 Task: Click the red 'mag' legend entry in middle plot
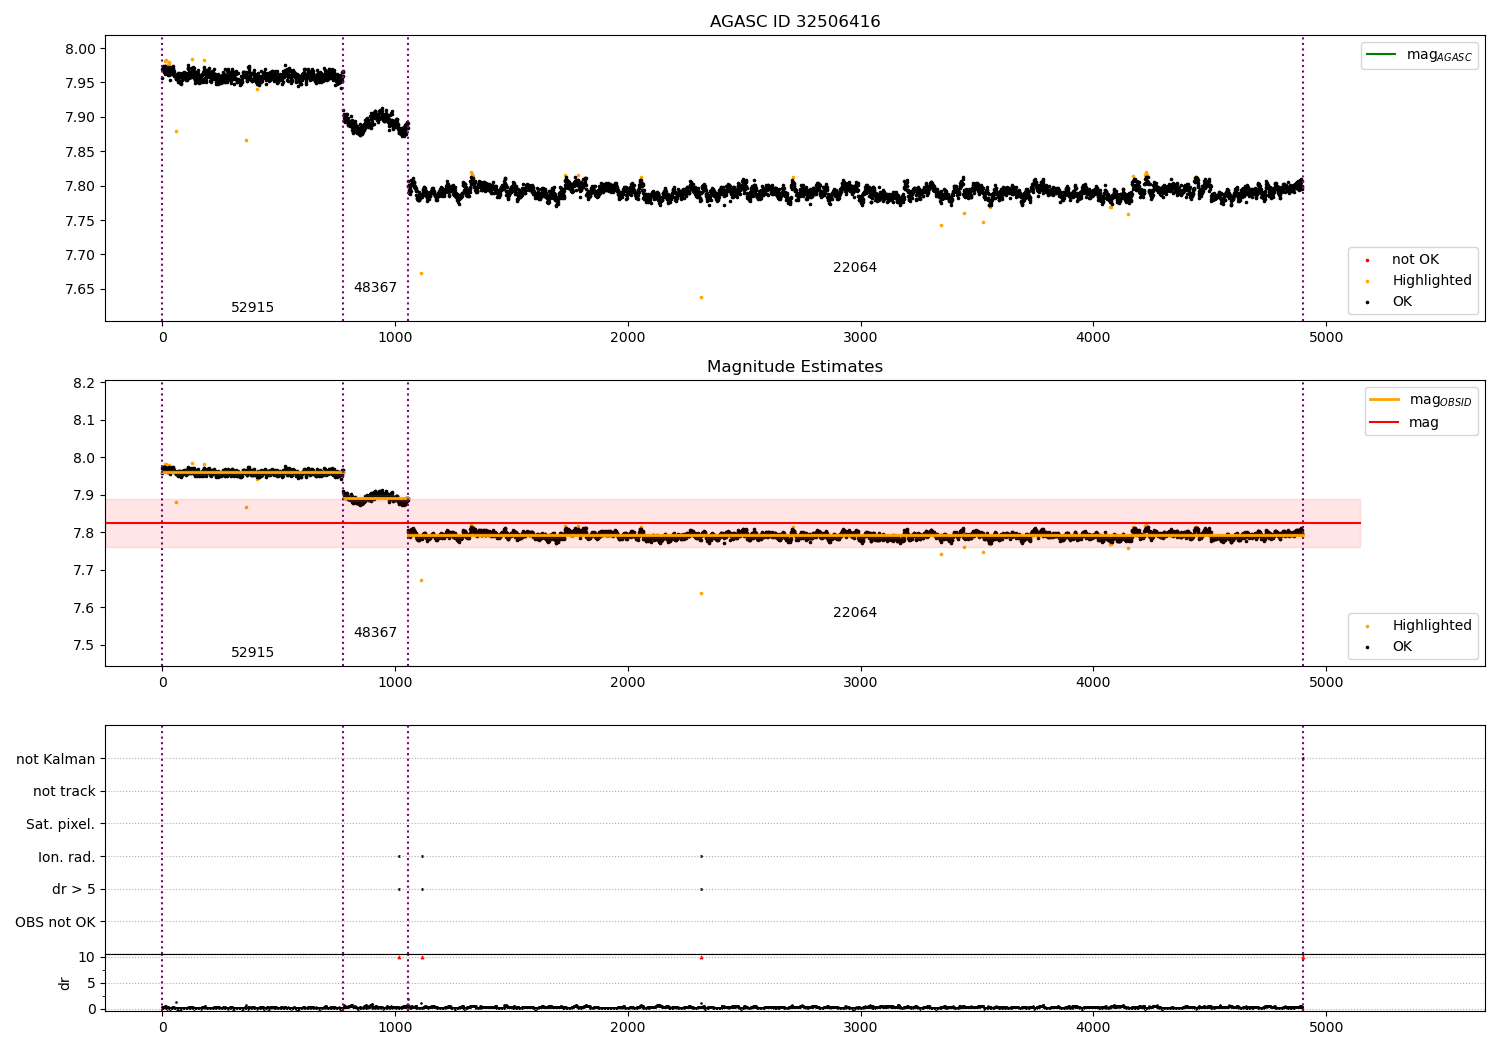pos(1405,423)
